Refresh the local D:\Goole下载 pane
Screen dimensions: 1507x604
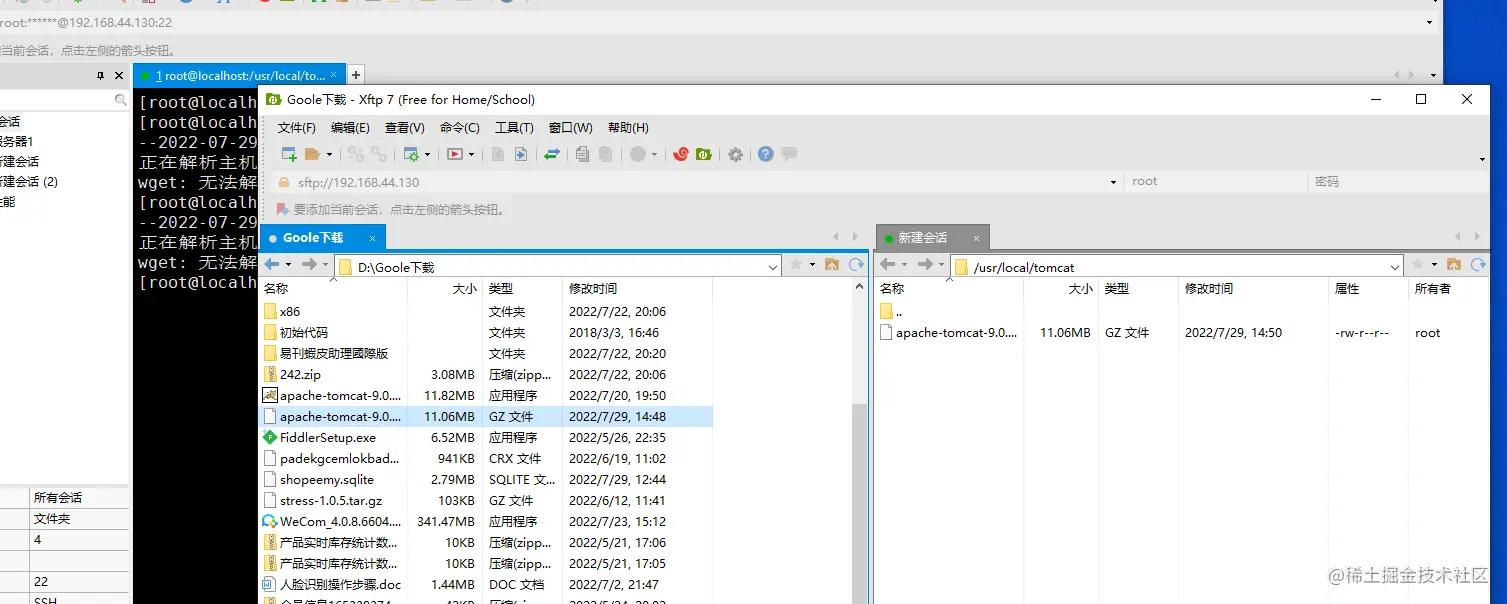[856, 265]
